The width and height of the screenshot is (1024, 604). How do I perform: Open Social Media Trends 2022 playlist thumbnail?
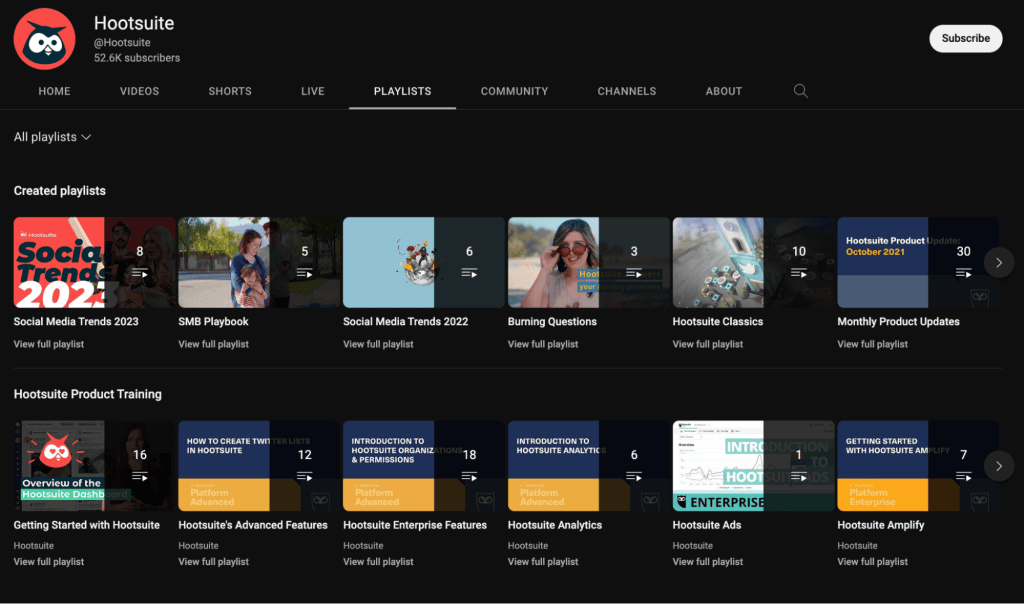click(x=424, y=262)
